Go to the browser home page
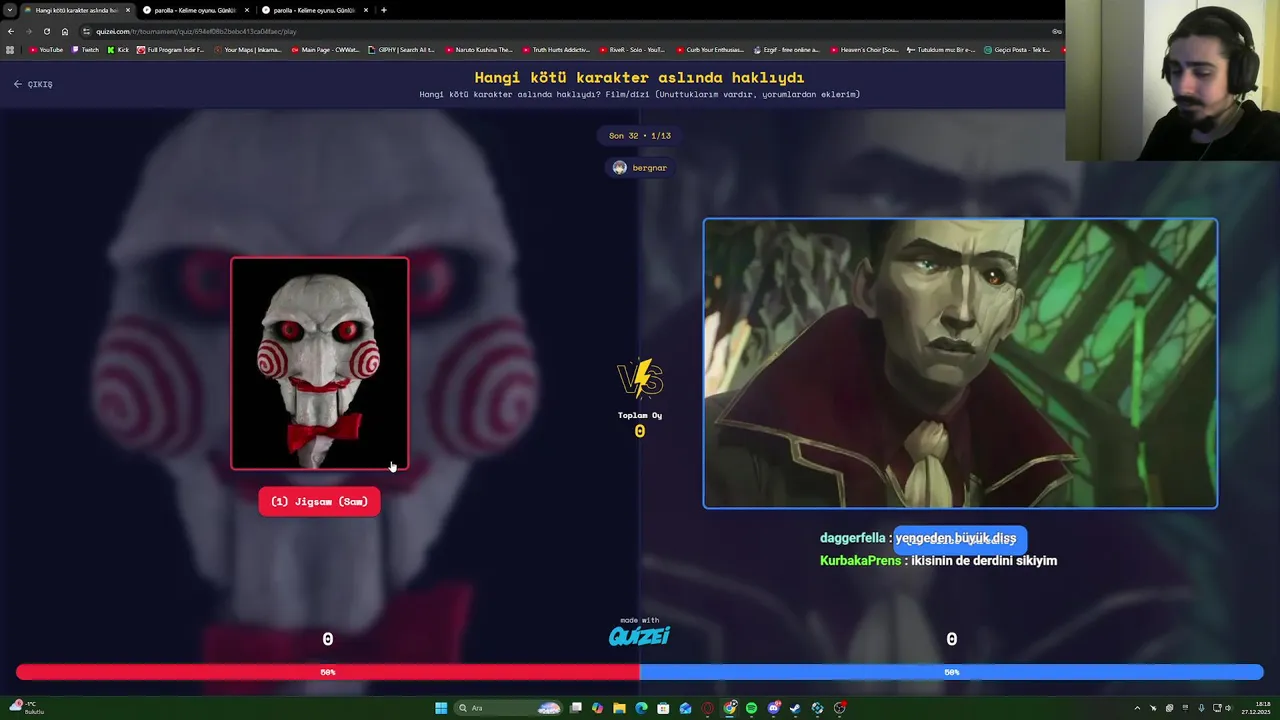Screen dimensions: 1280x720 tap(65, 31)
